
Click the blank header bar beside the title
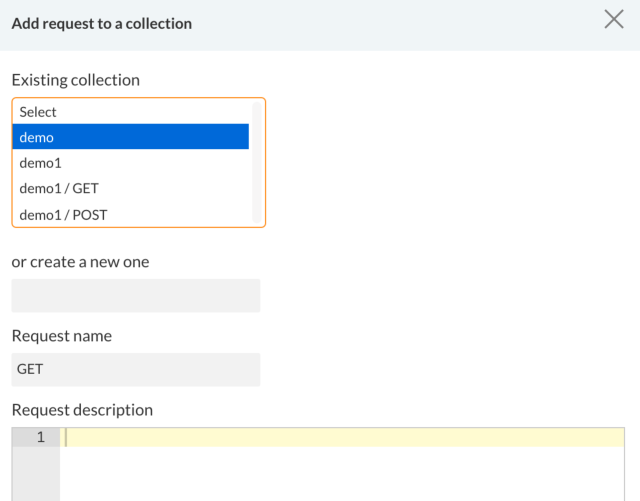[x=400, y=23]
